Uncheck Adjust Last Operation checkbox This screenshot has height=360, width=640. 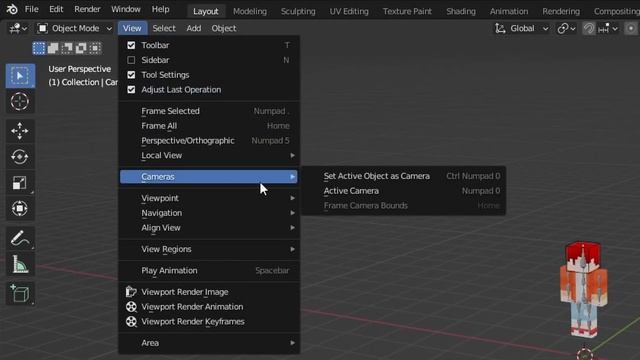[131, 89]
